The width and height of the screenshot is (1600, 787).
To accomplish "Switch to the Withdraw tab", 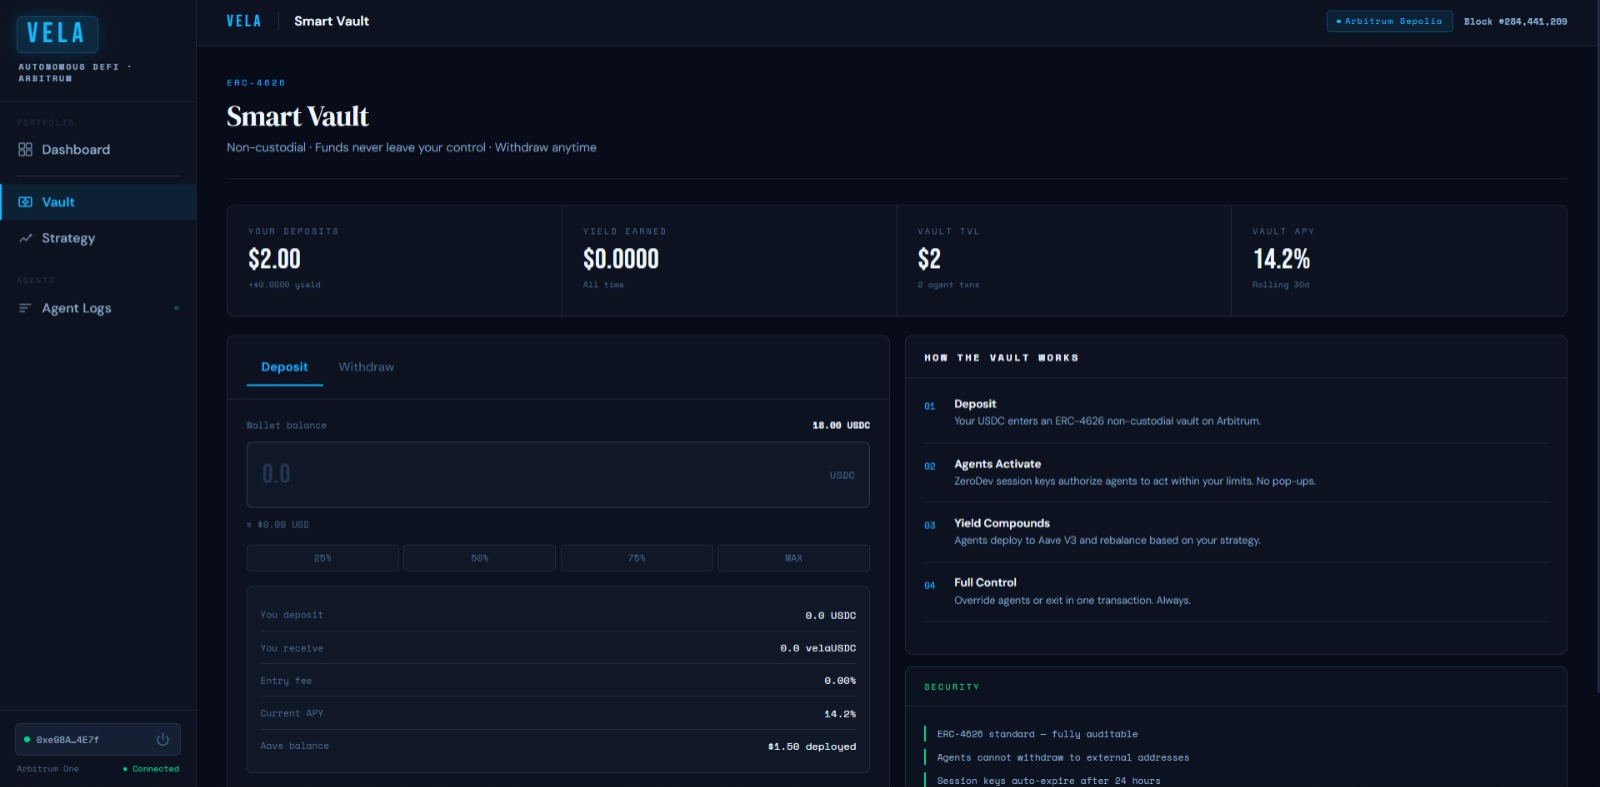I will point(366,367).
